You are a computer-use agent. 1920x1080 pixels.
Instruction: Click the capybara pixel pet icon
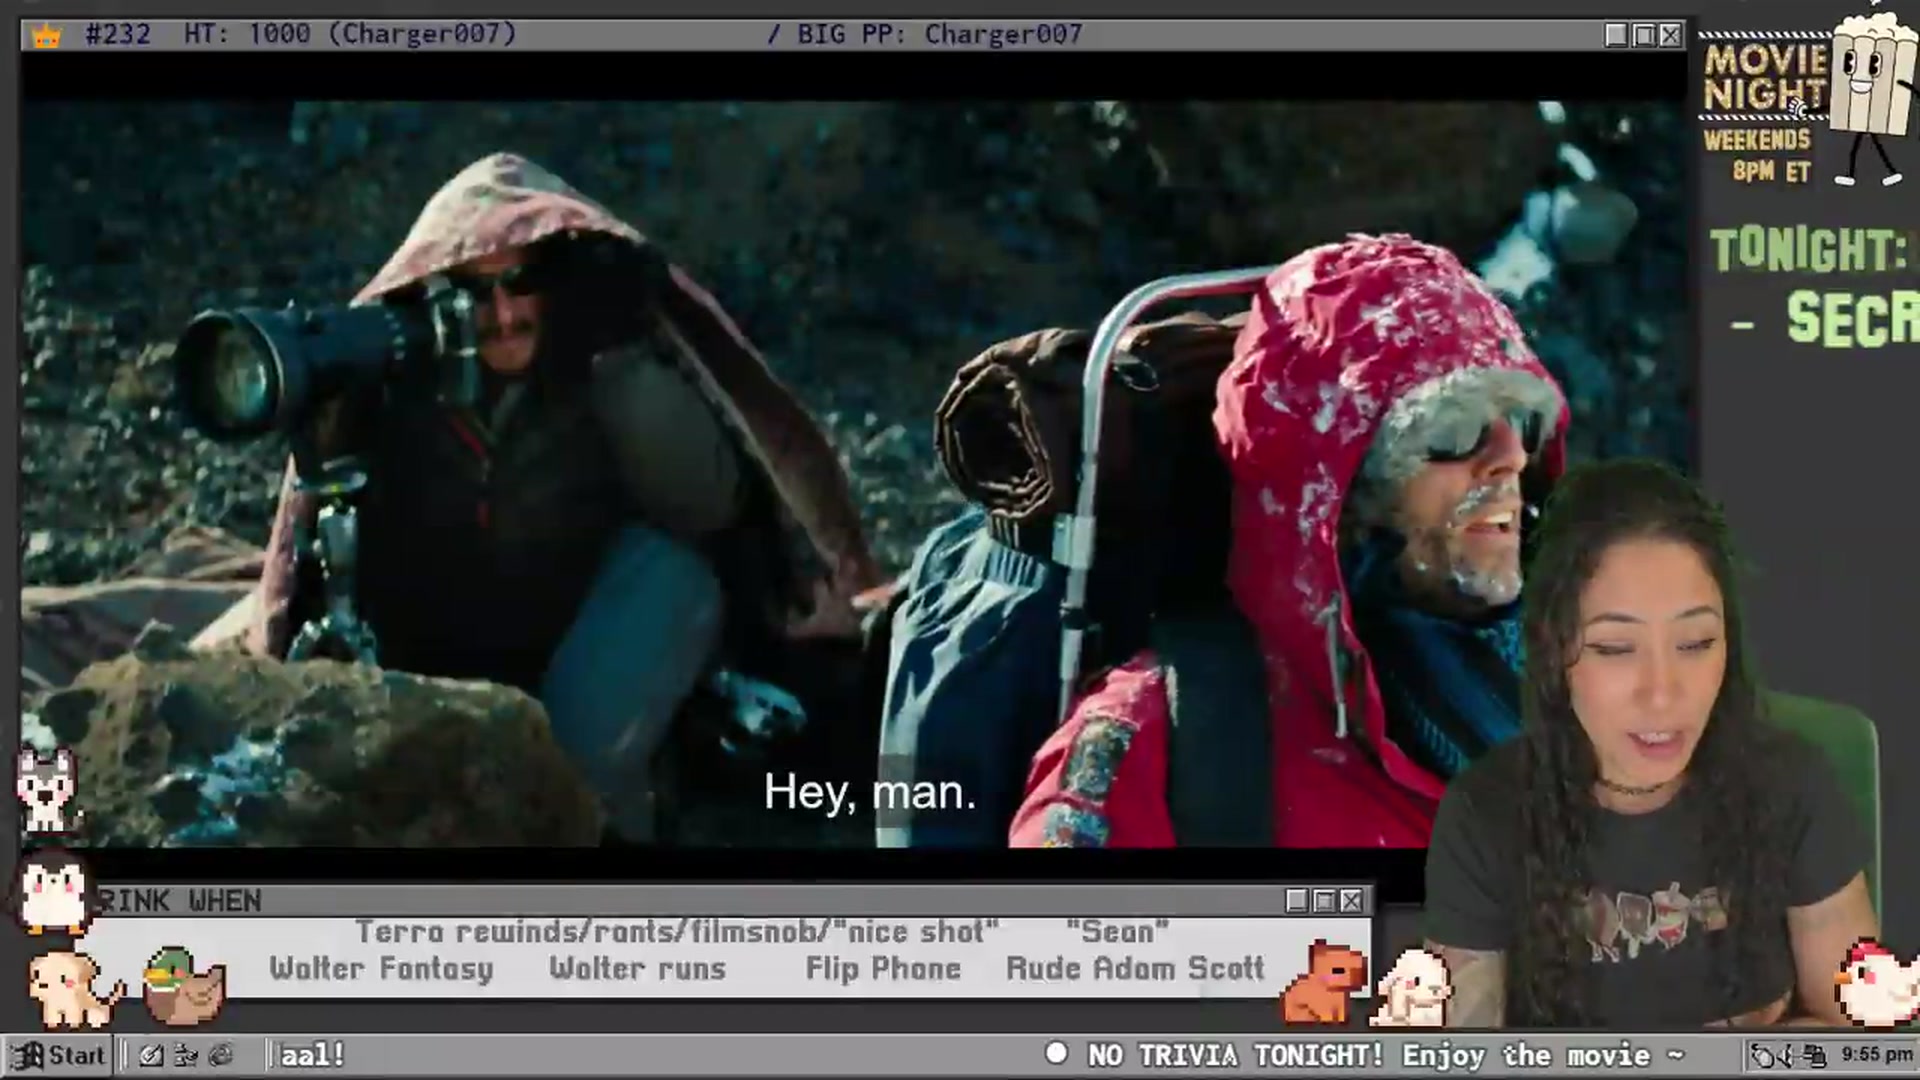pyautogui.click(x=1323, y=984)
